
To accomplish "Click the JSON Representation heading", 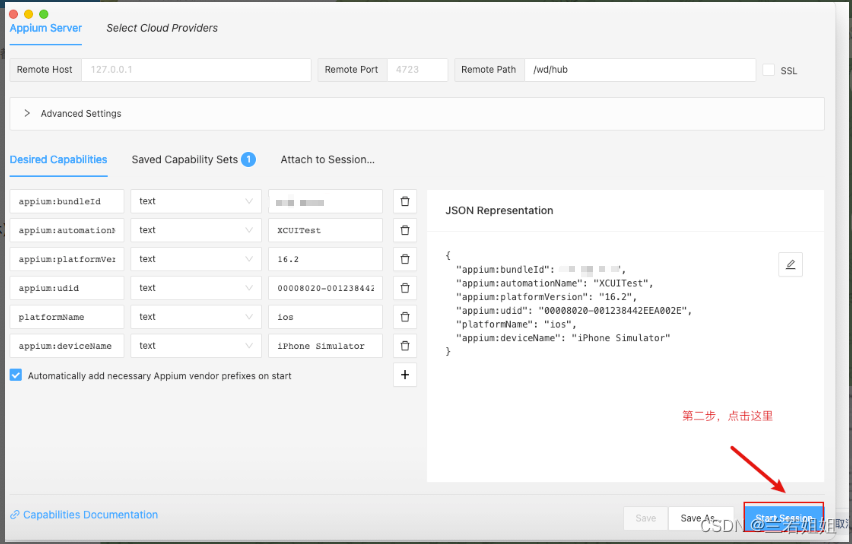I will tap(499, 210).
